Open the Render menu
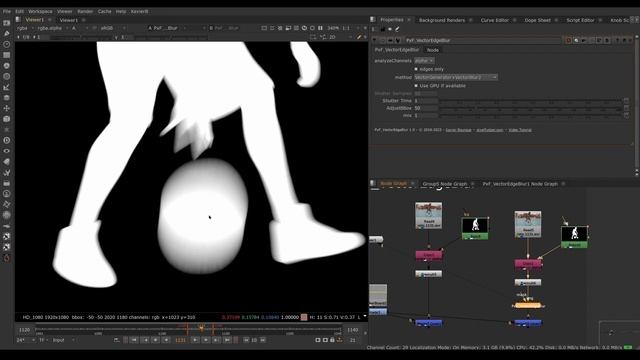640x360 pixels. click(x=85, y=11)
